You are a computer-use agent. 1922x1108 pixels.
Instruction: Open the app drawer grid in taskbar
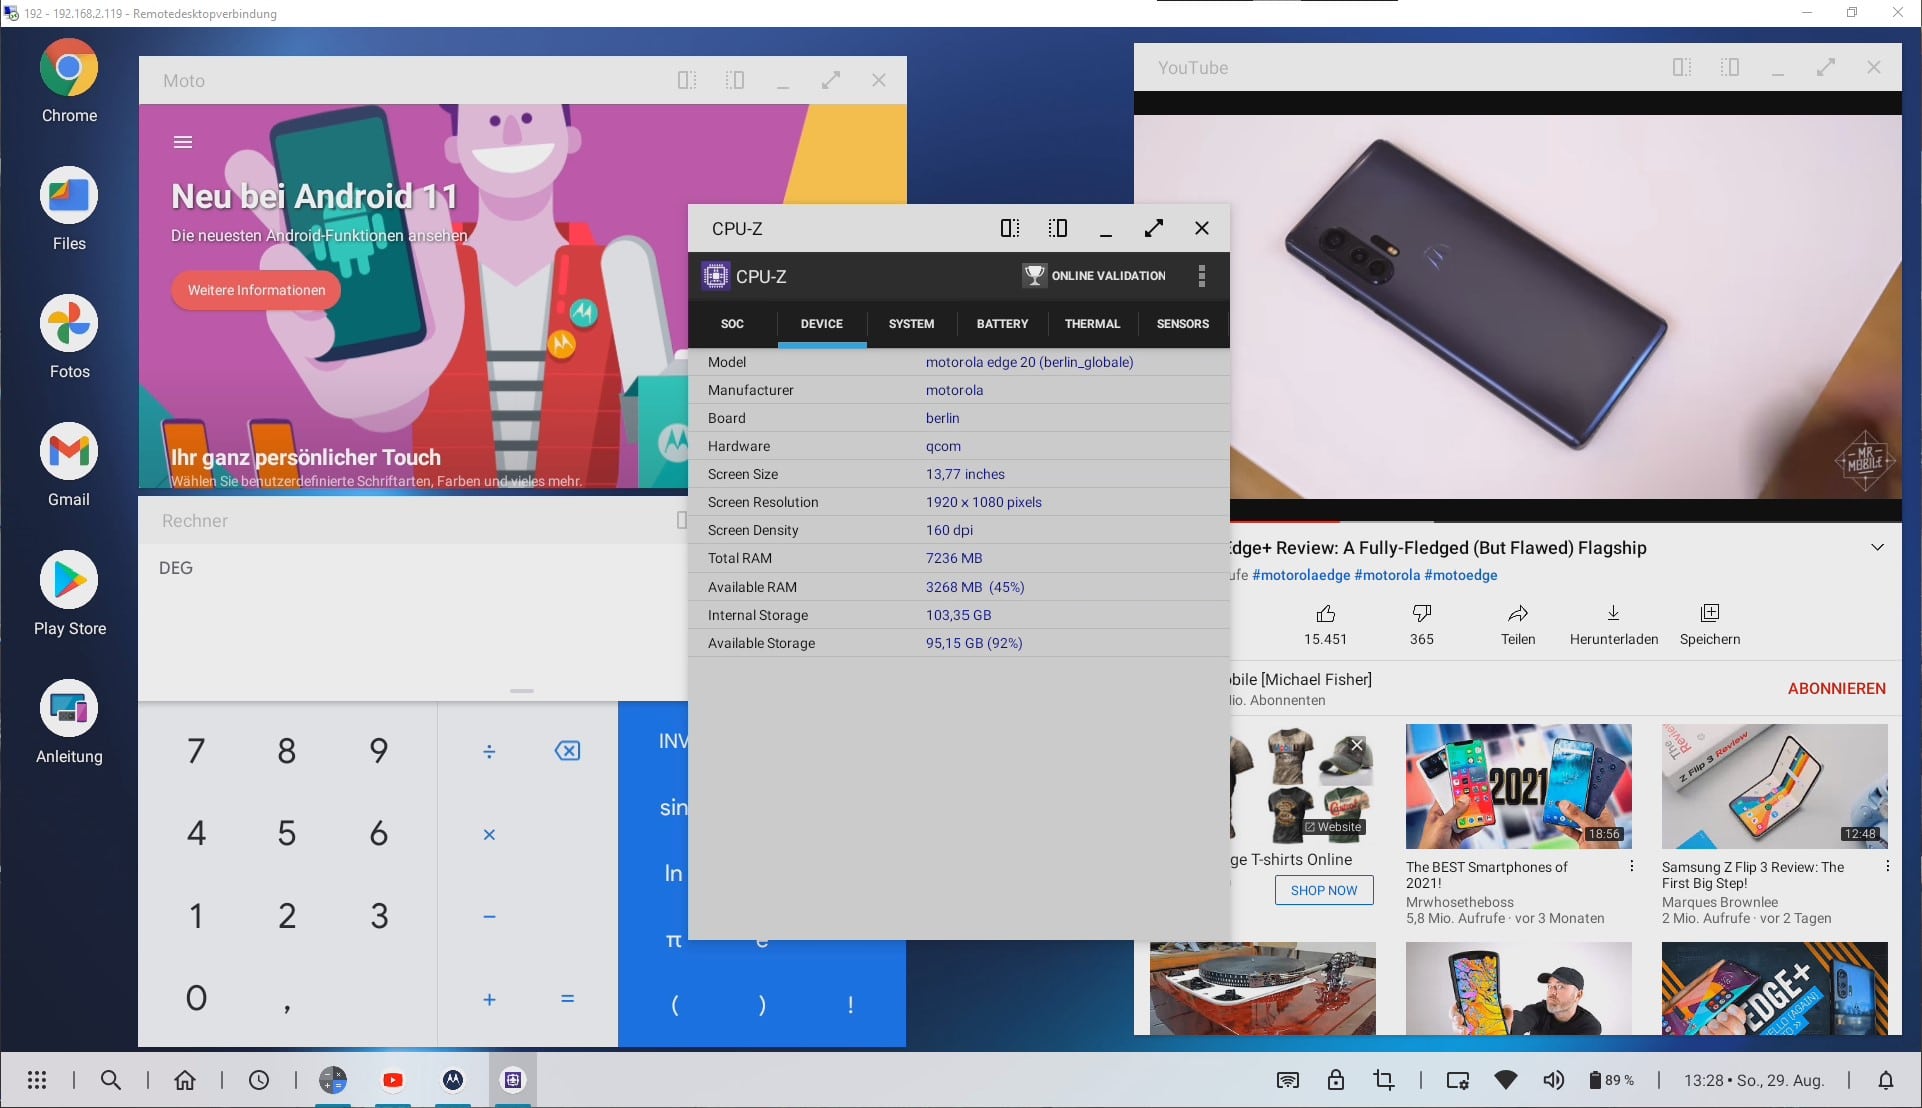[37, 1080]
